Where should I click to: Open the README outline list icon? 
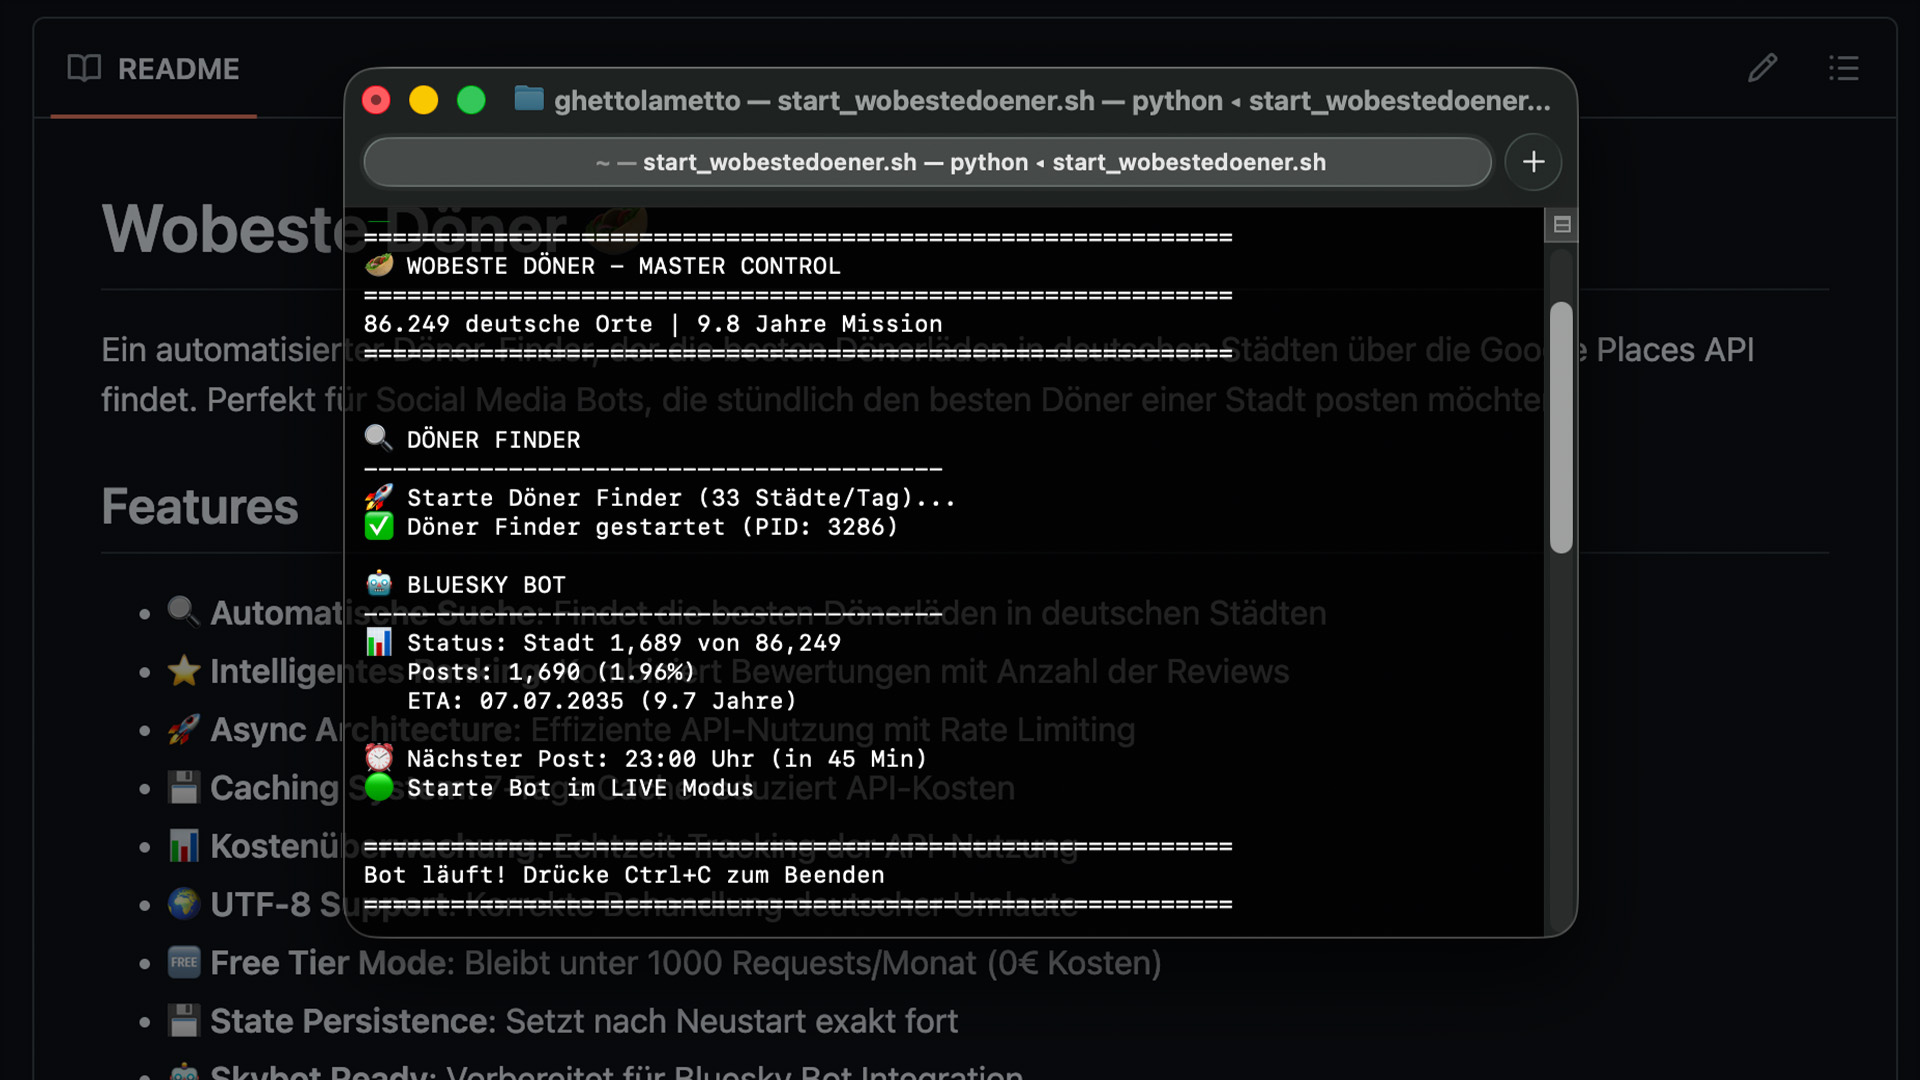[x=1843, y=68]
